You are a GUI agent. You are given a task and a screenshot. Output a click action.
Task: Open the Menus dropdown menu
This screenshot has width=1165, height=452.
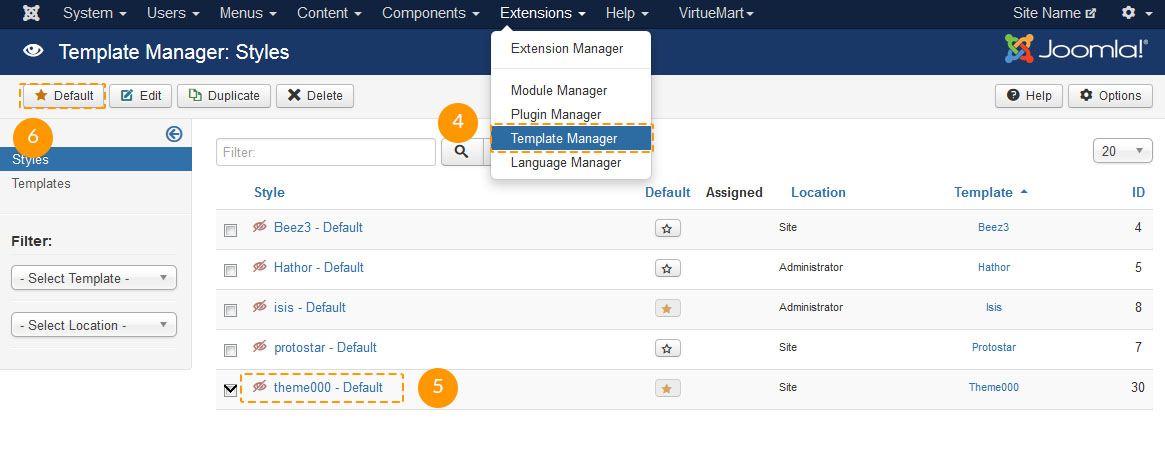pyautogui.click(x=248, y=13)
